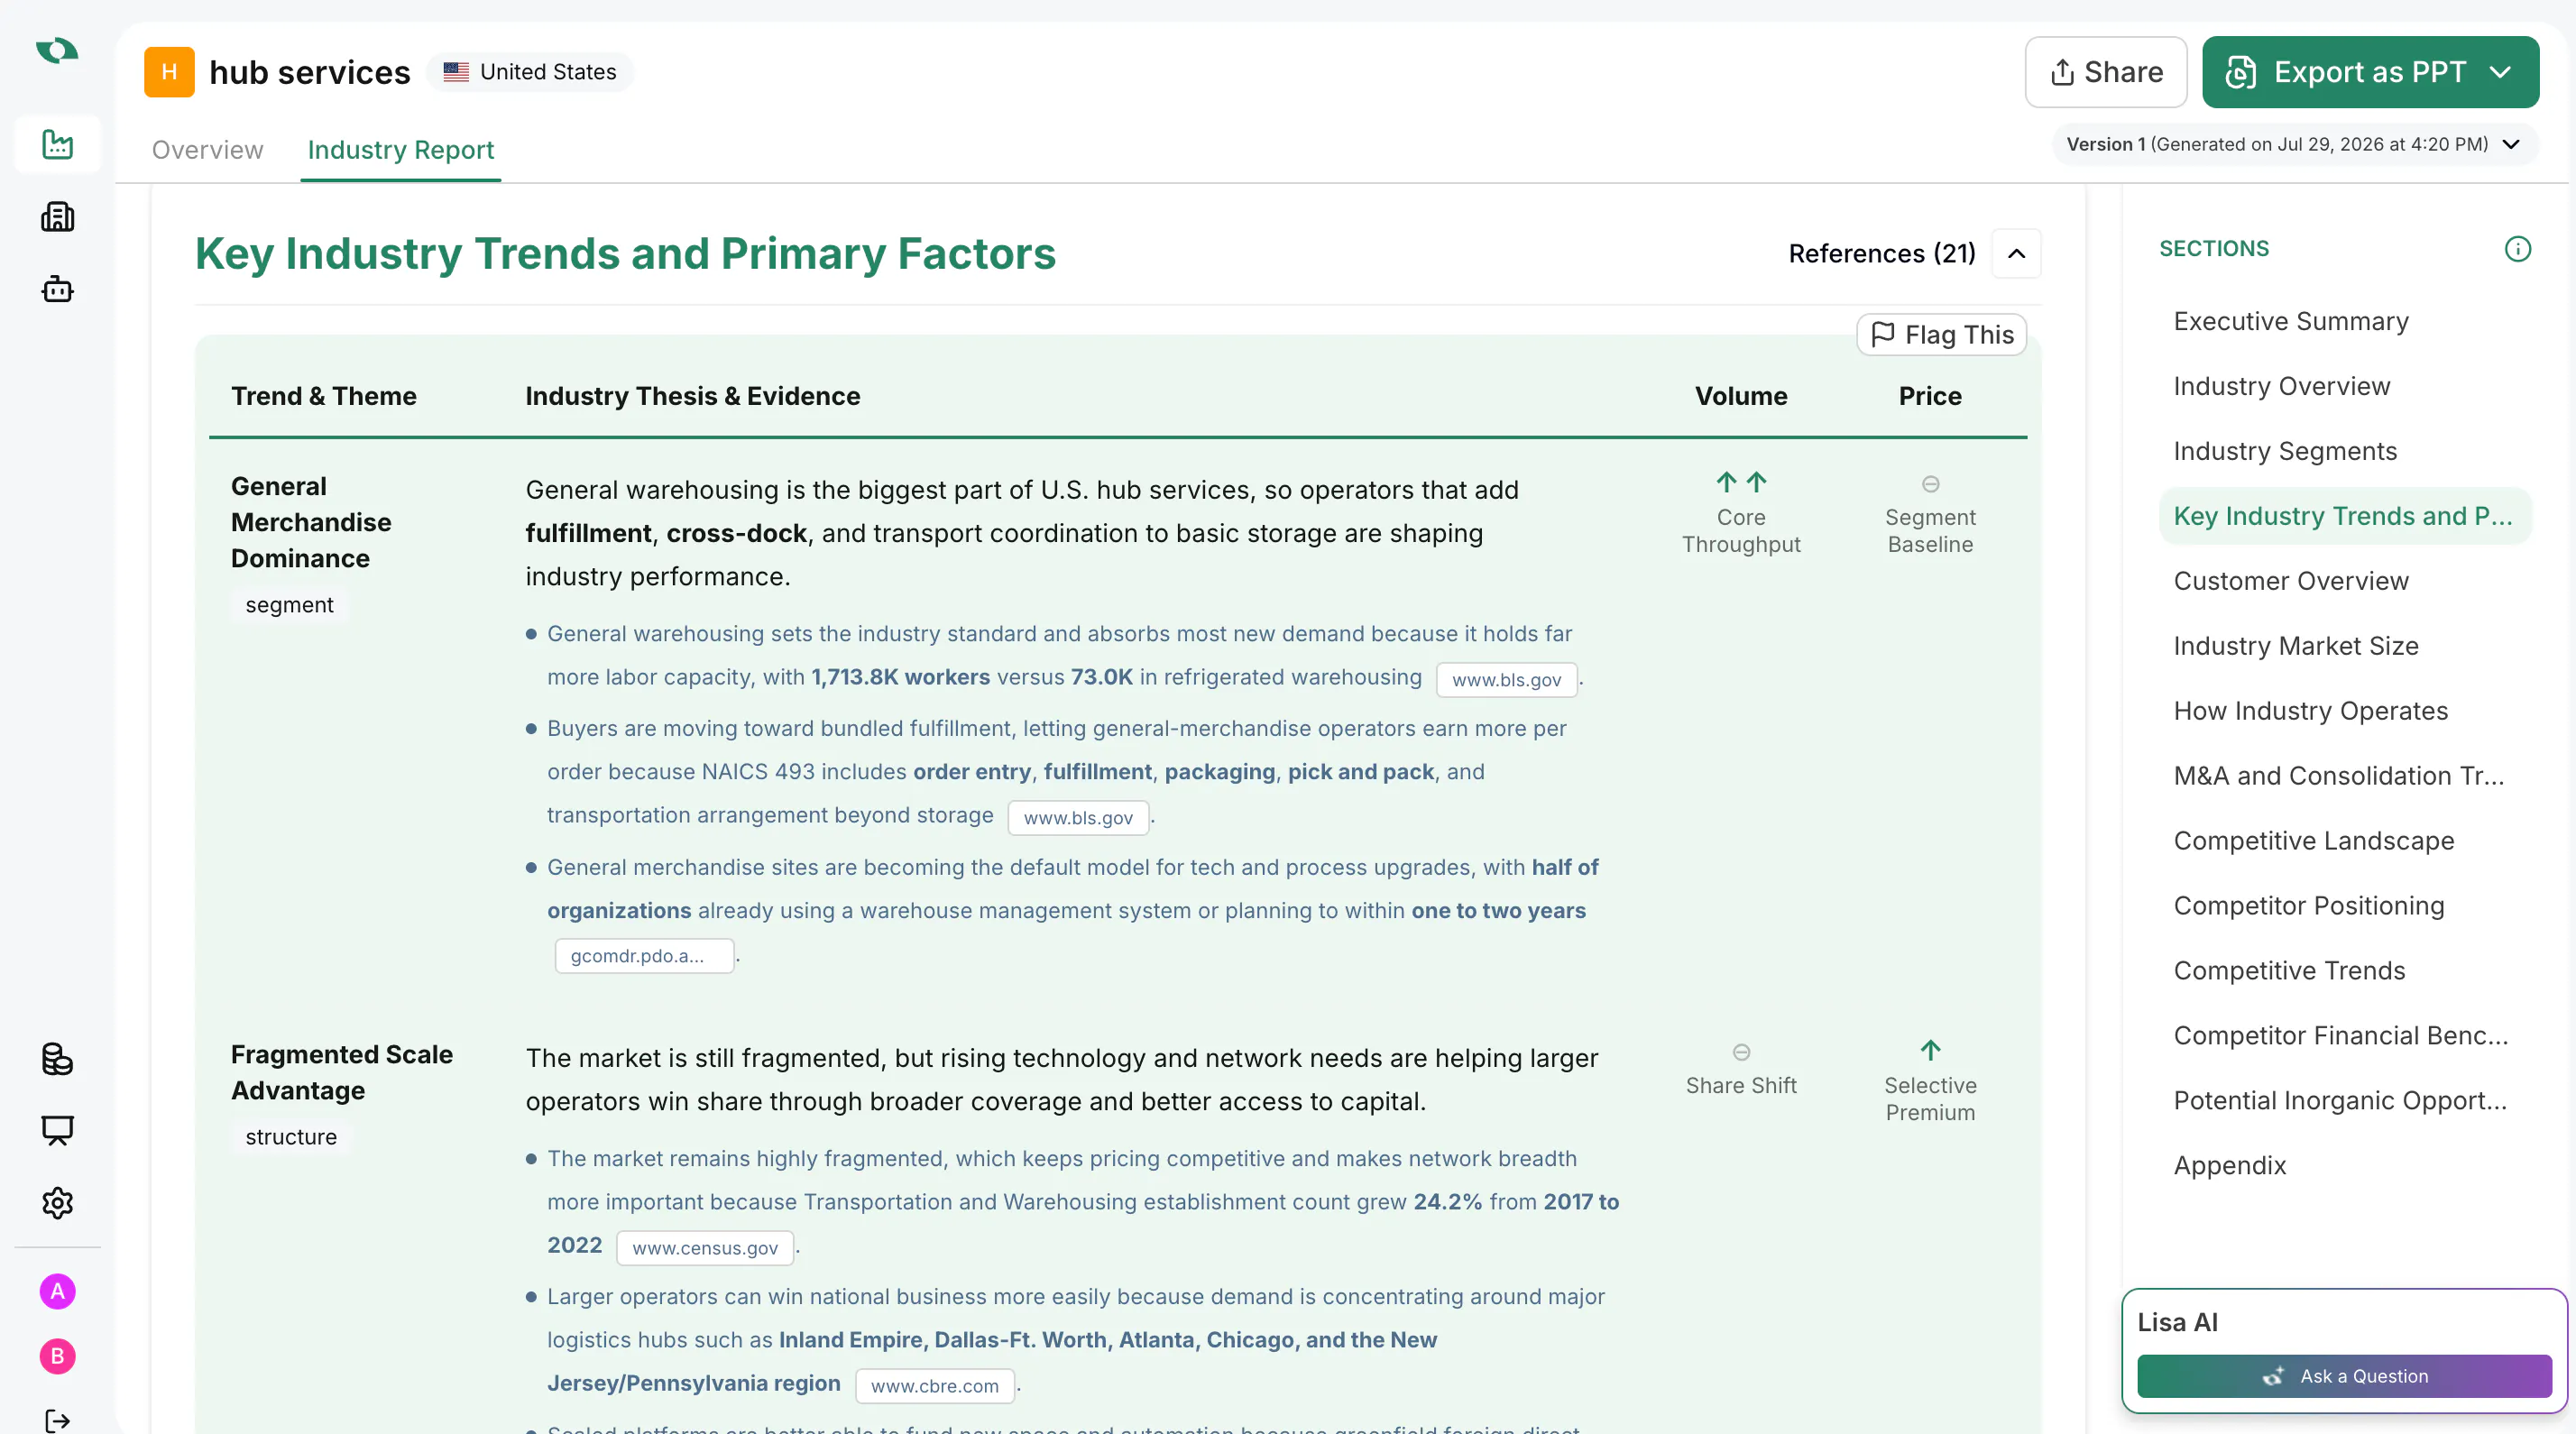Open www.bls.gov source for NAICS 493
Screen dimensions: 2576x1434
click(x=1078, y=818)
